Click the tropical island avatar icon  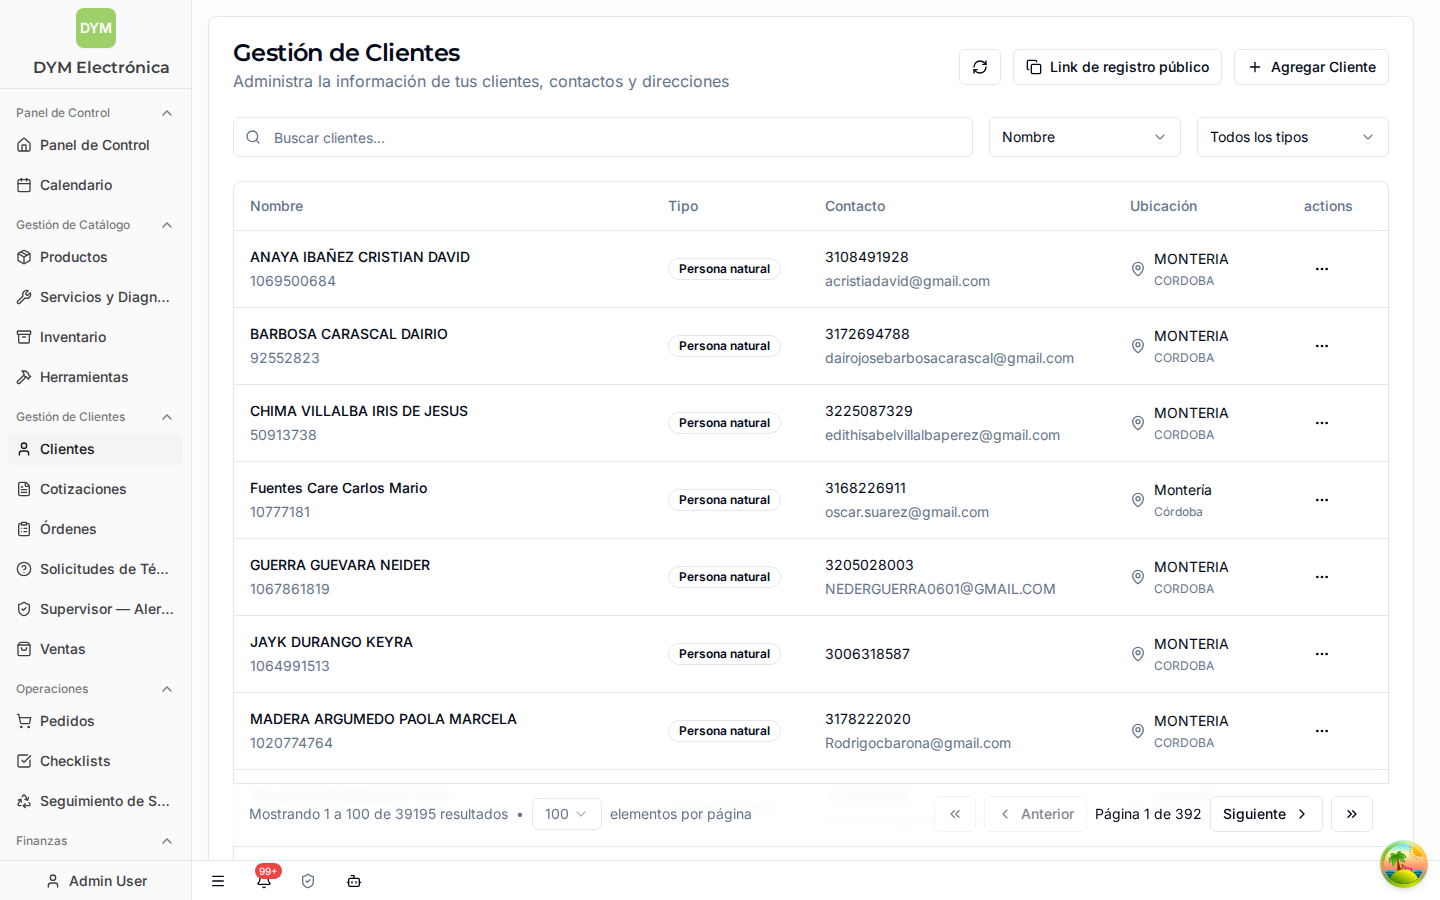point(1404,864)
